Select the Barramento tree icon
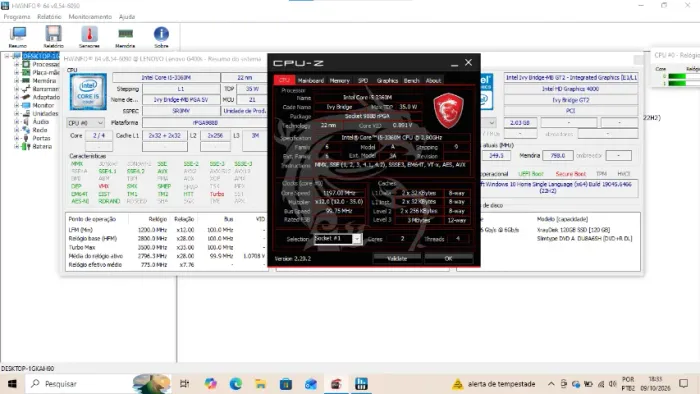Image resolution: width=700 pixels, height=394 pixels. coord(26,89)
